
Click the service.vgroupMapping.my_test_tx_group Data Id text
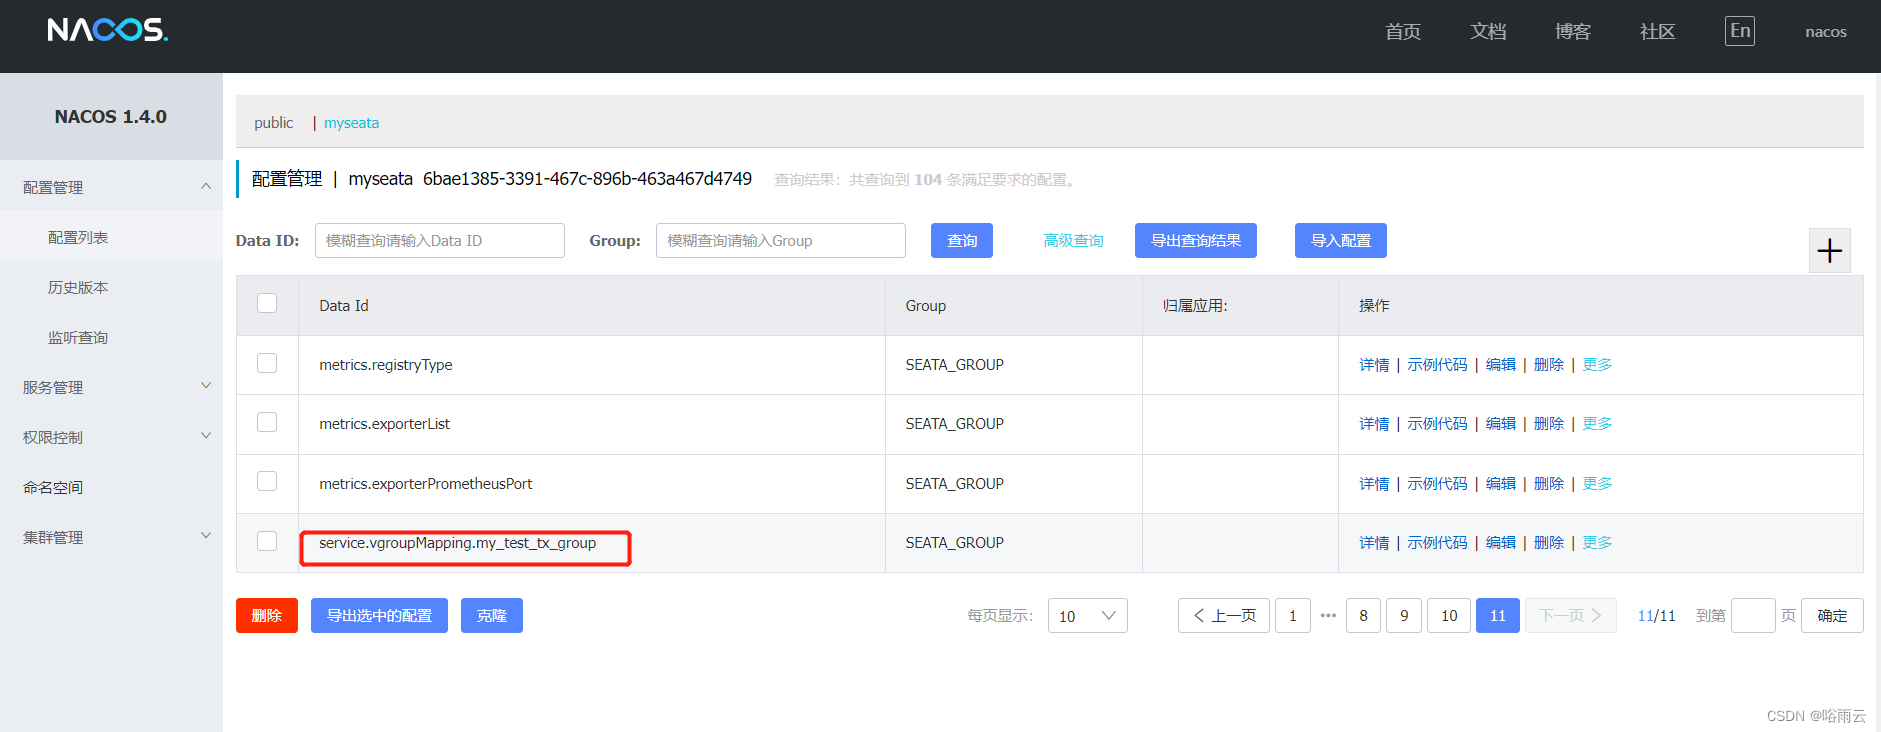click(457, 543)
